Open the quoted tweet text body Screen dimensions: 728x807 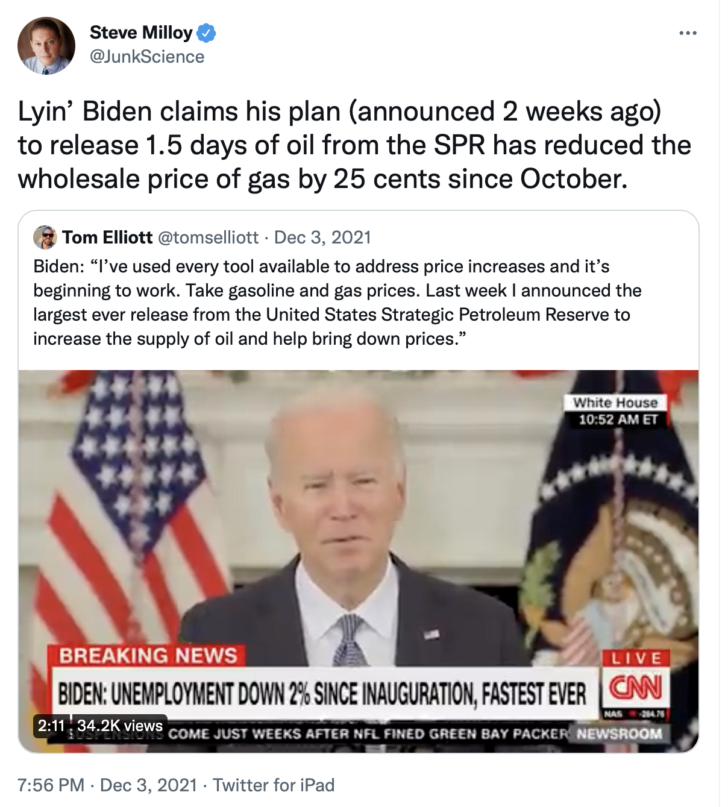tap(337, 303)
